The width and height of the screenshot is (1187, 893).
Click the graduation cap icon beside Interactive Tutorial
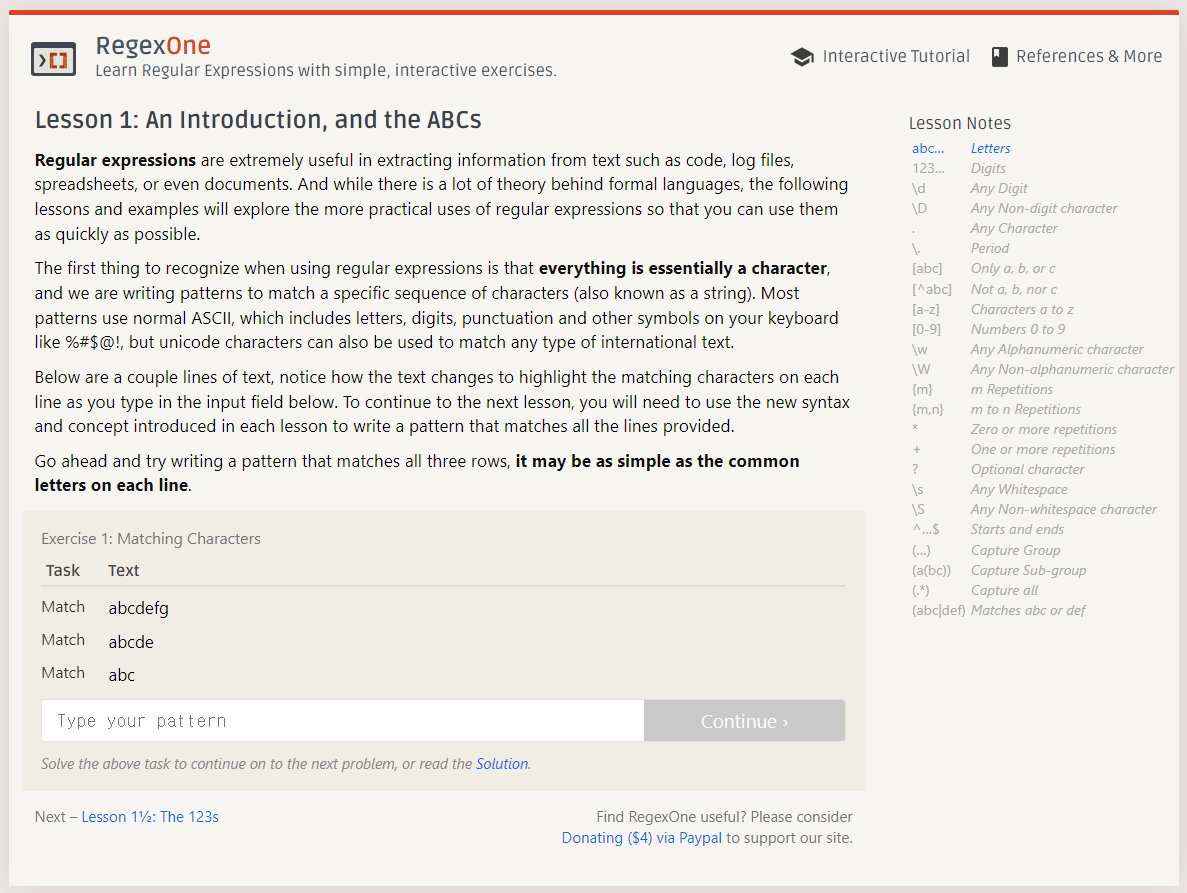pos(802,57)
